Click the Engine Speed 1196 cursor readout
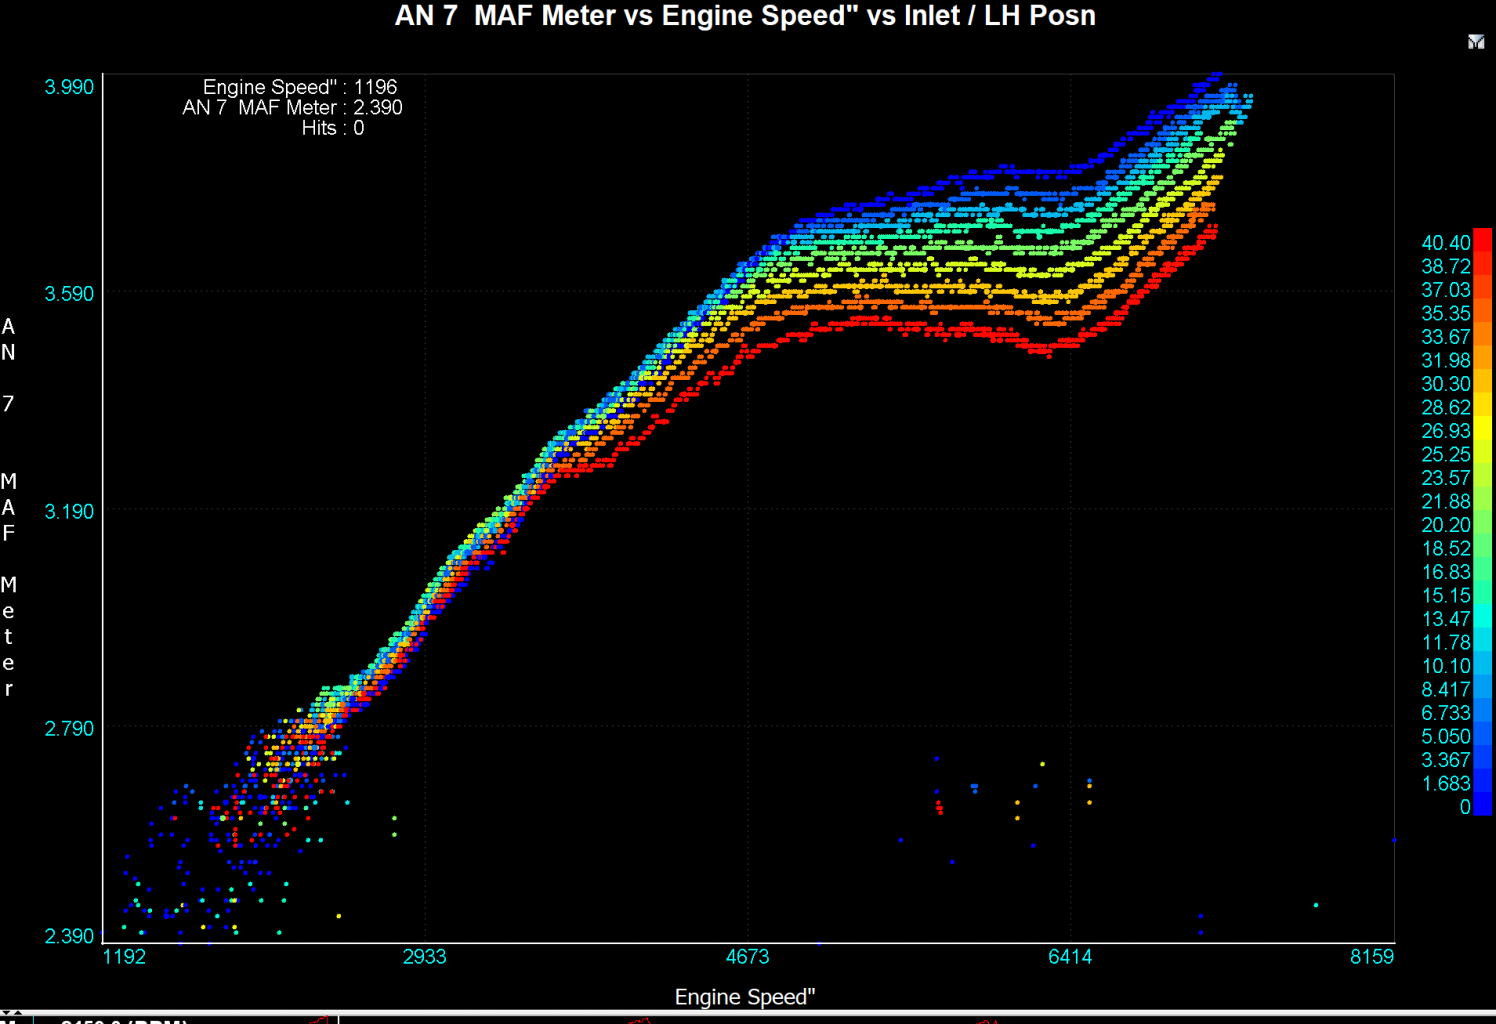The height and width of the screenshot is (1024, 1496). click(x=299, y=87)
